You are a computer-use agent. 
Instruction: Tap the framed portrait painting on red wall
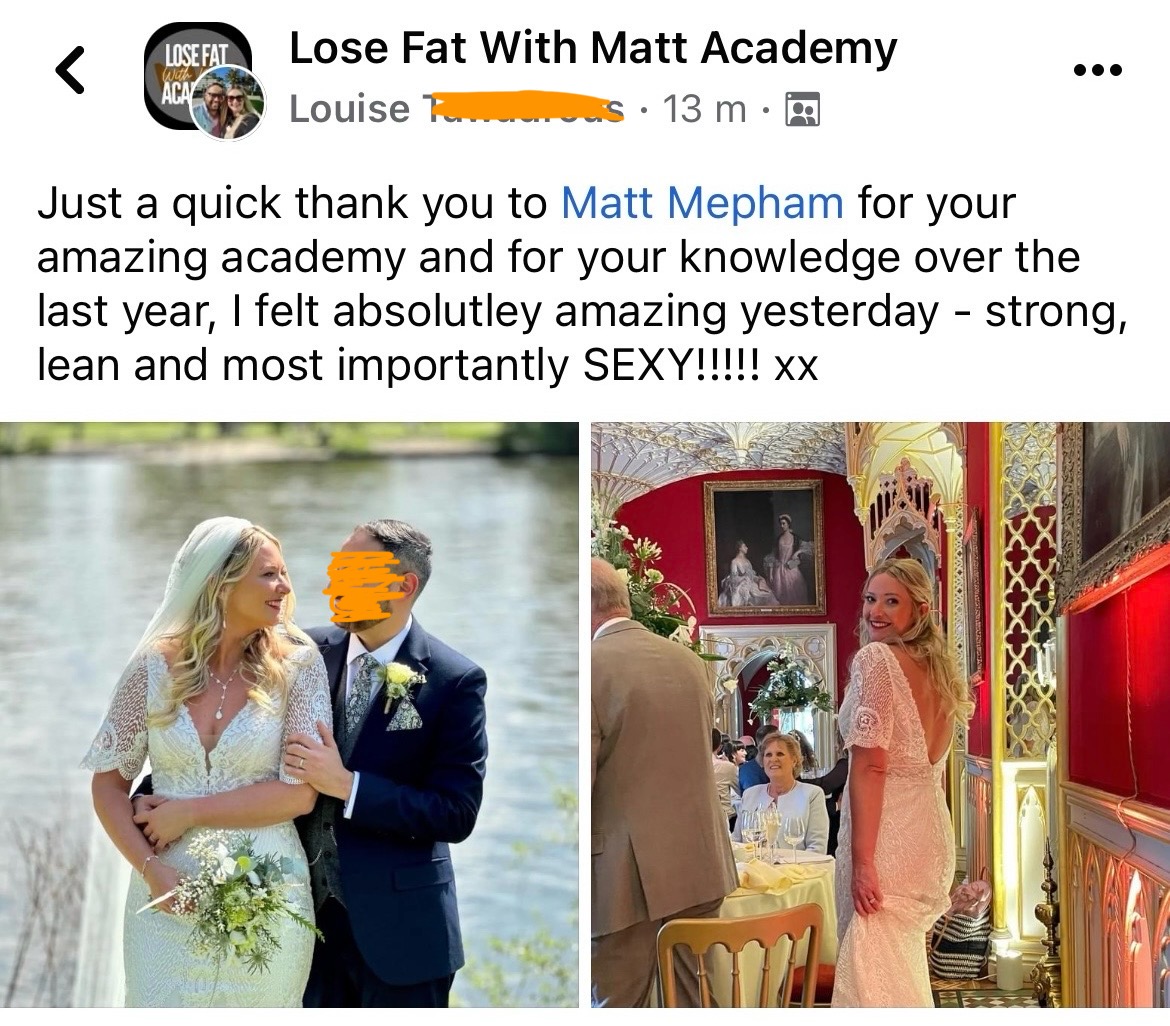764,548
